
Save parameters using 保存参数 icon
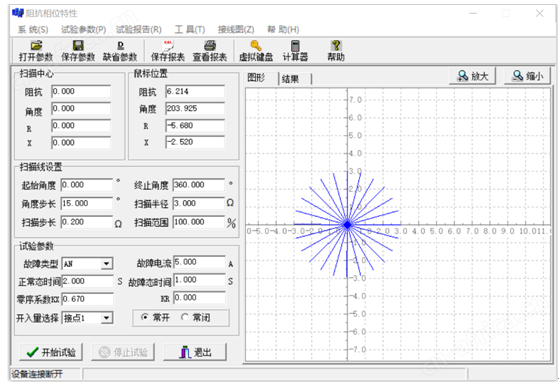coord(78,51)
